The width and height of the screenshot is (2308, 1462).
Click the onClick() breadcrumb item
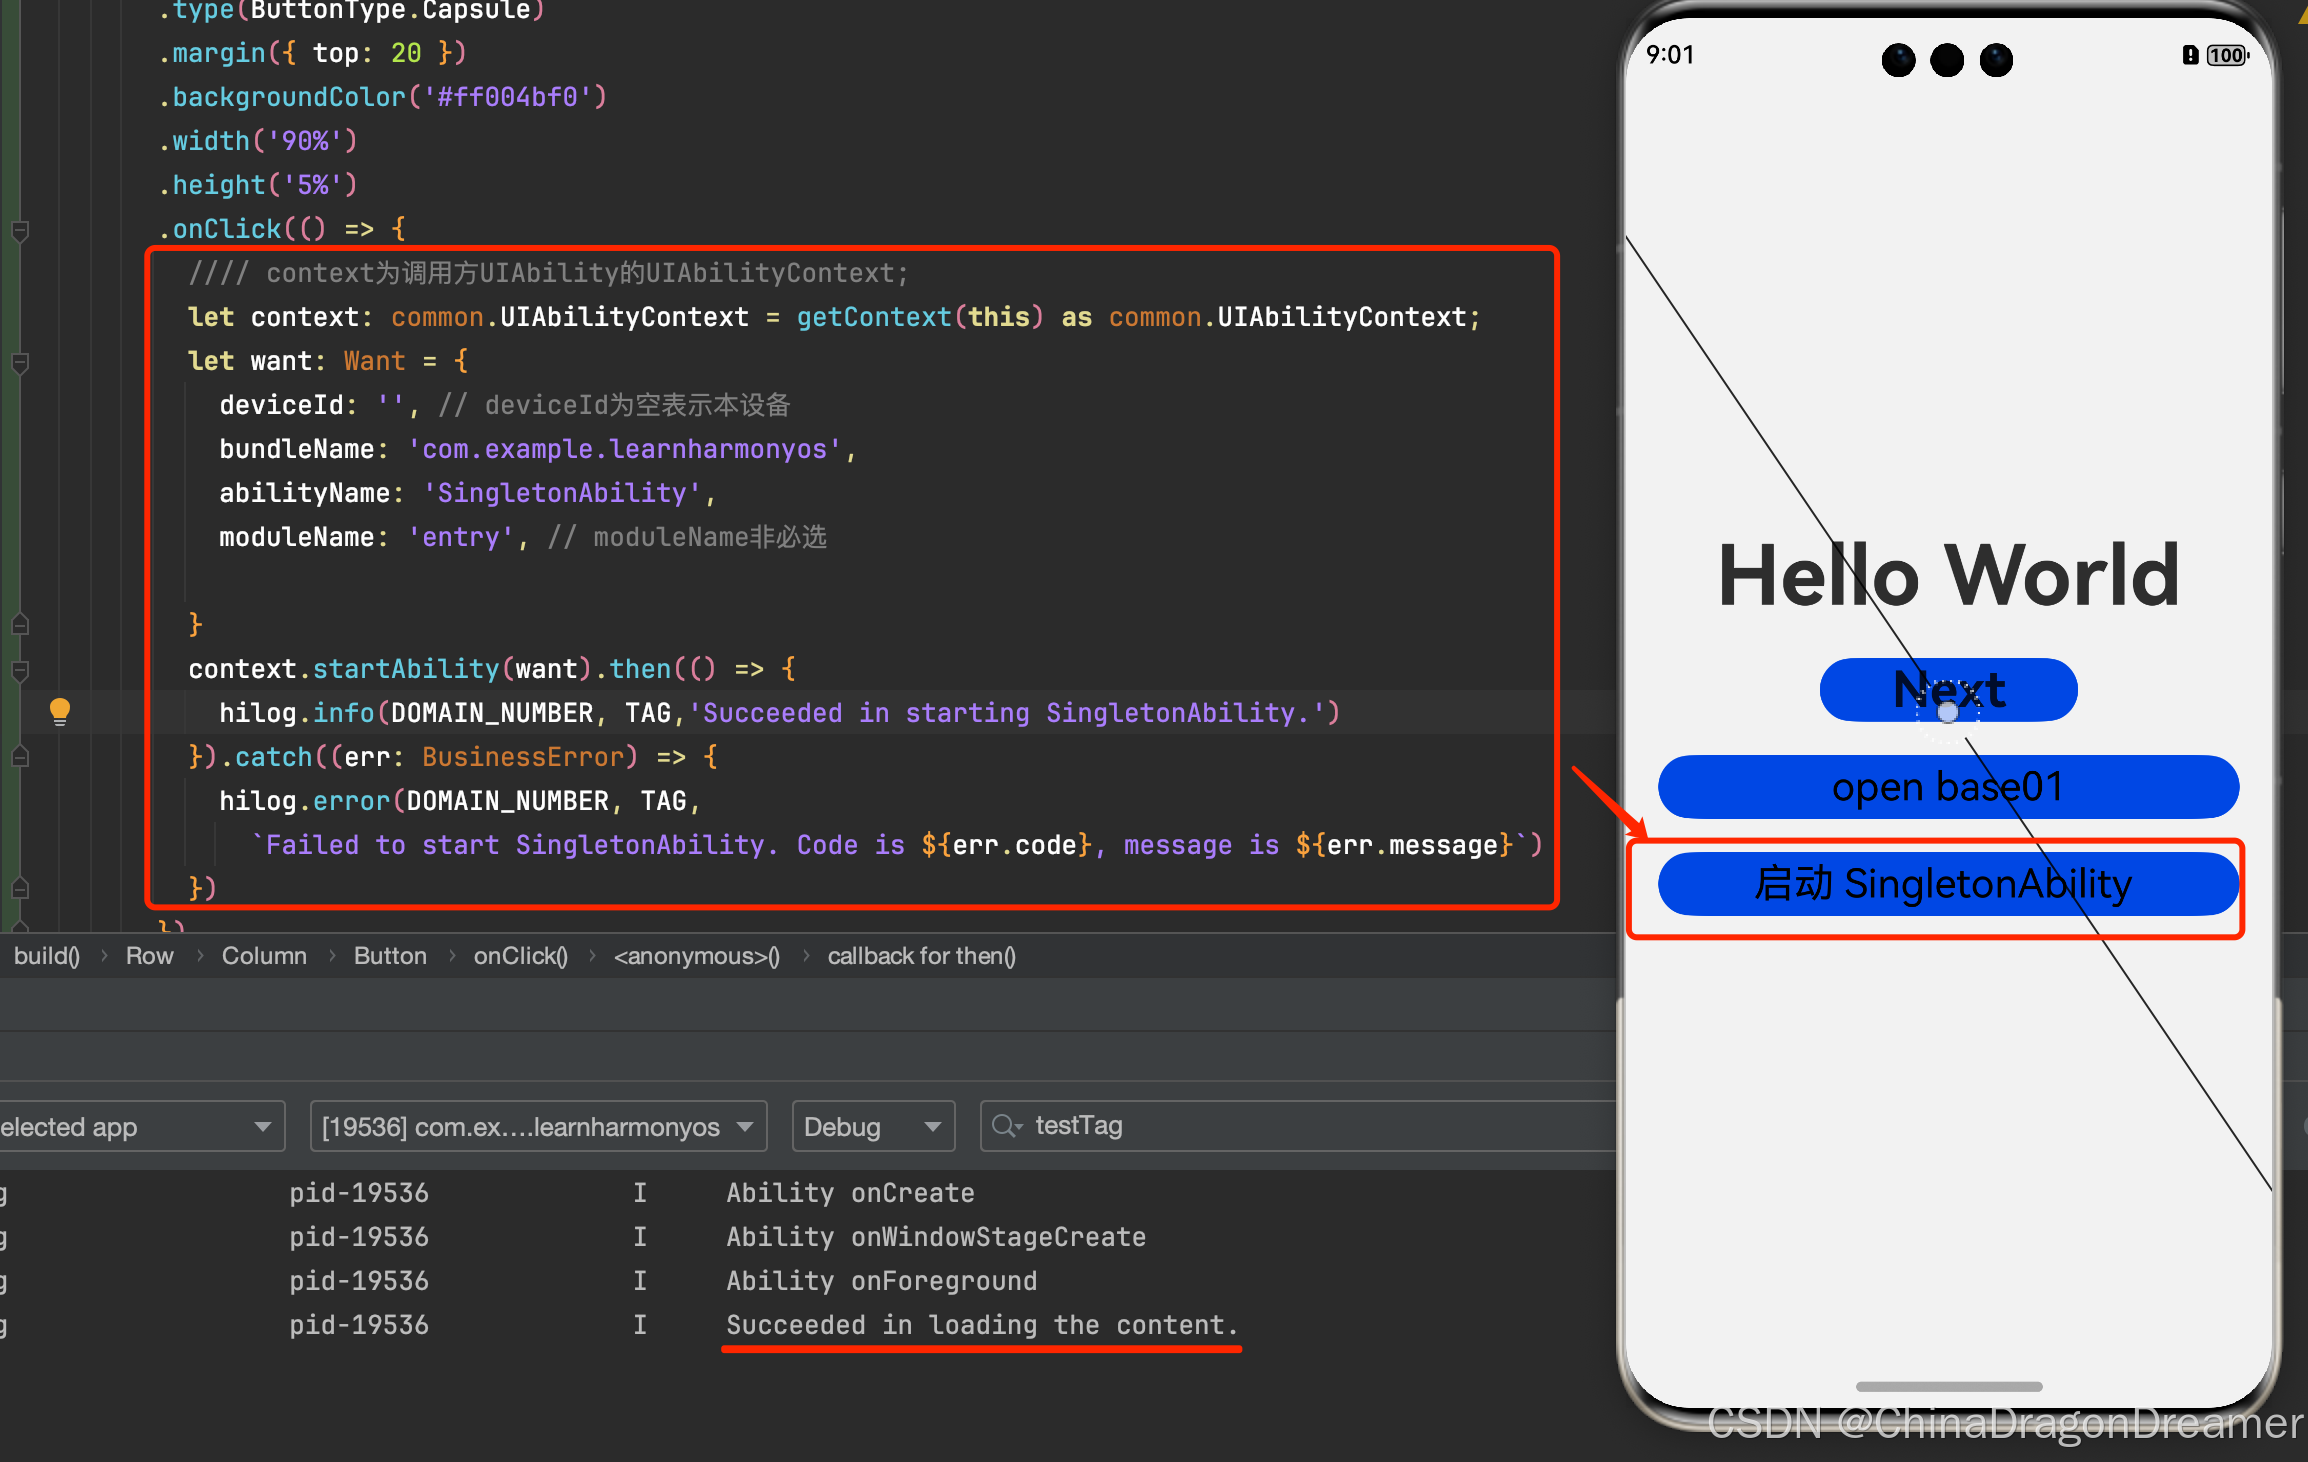point(520,956)
